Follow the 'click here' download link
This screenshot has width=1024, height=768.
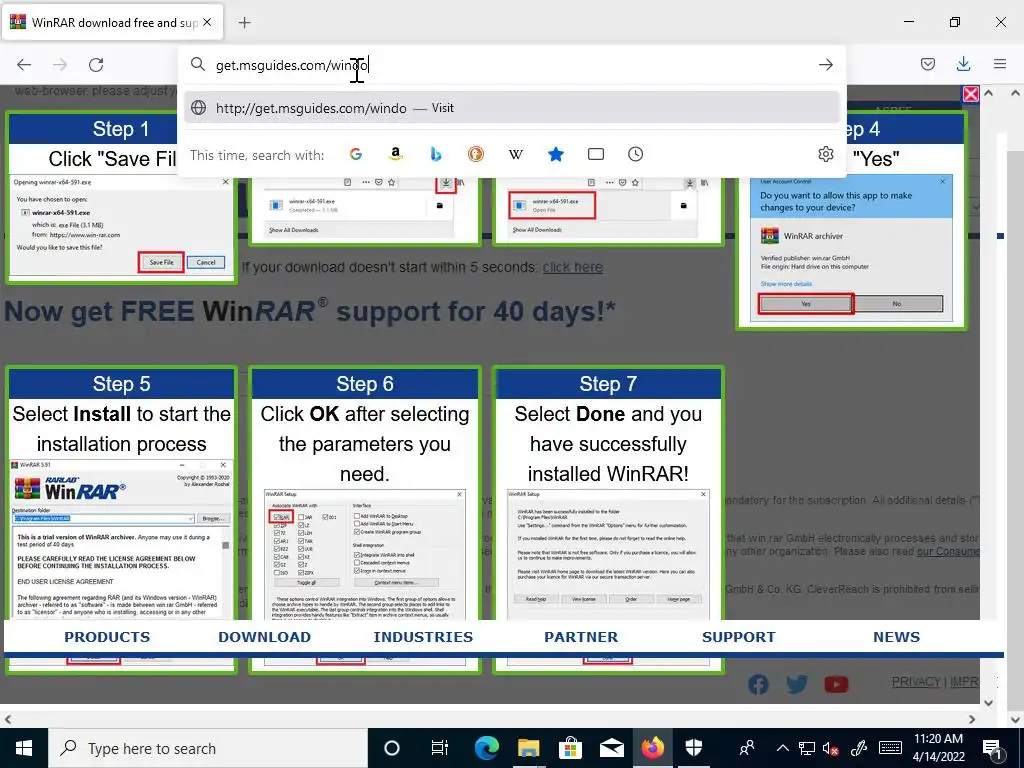(572, 267)
